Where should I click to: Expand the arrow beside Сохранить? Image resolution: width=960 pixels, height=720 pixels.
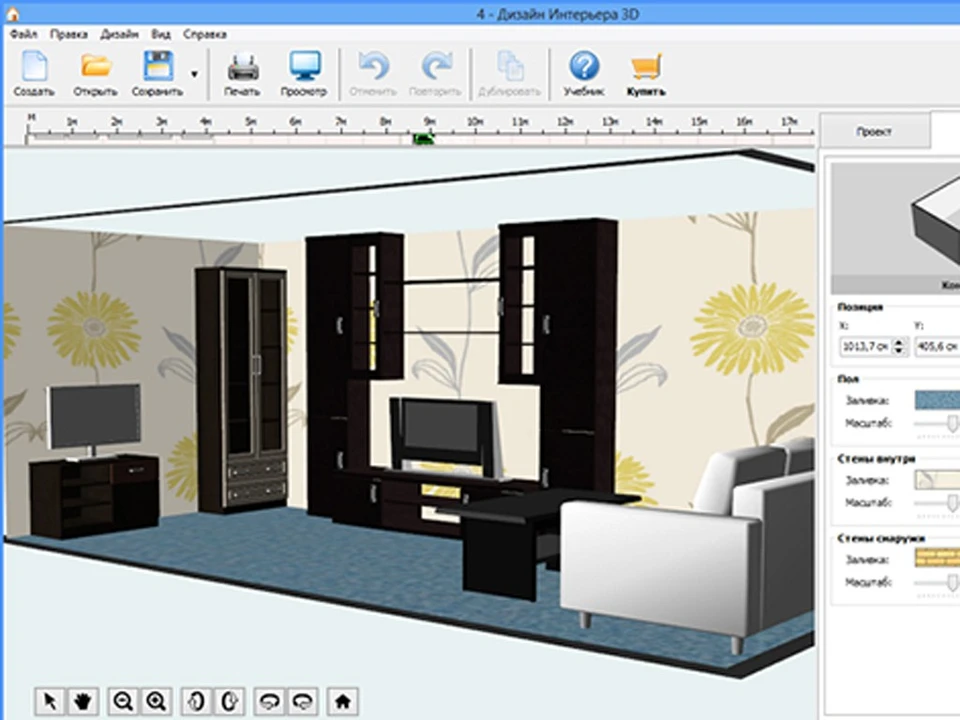click(x=194, y=74)
